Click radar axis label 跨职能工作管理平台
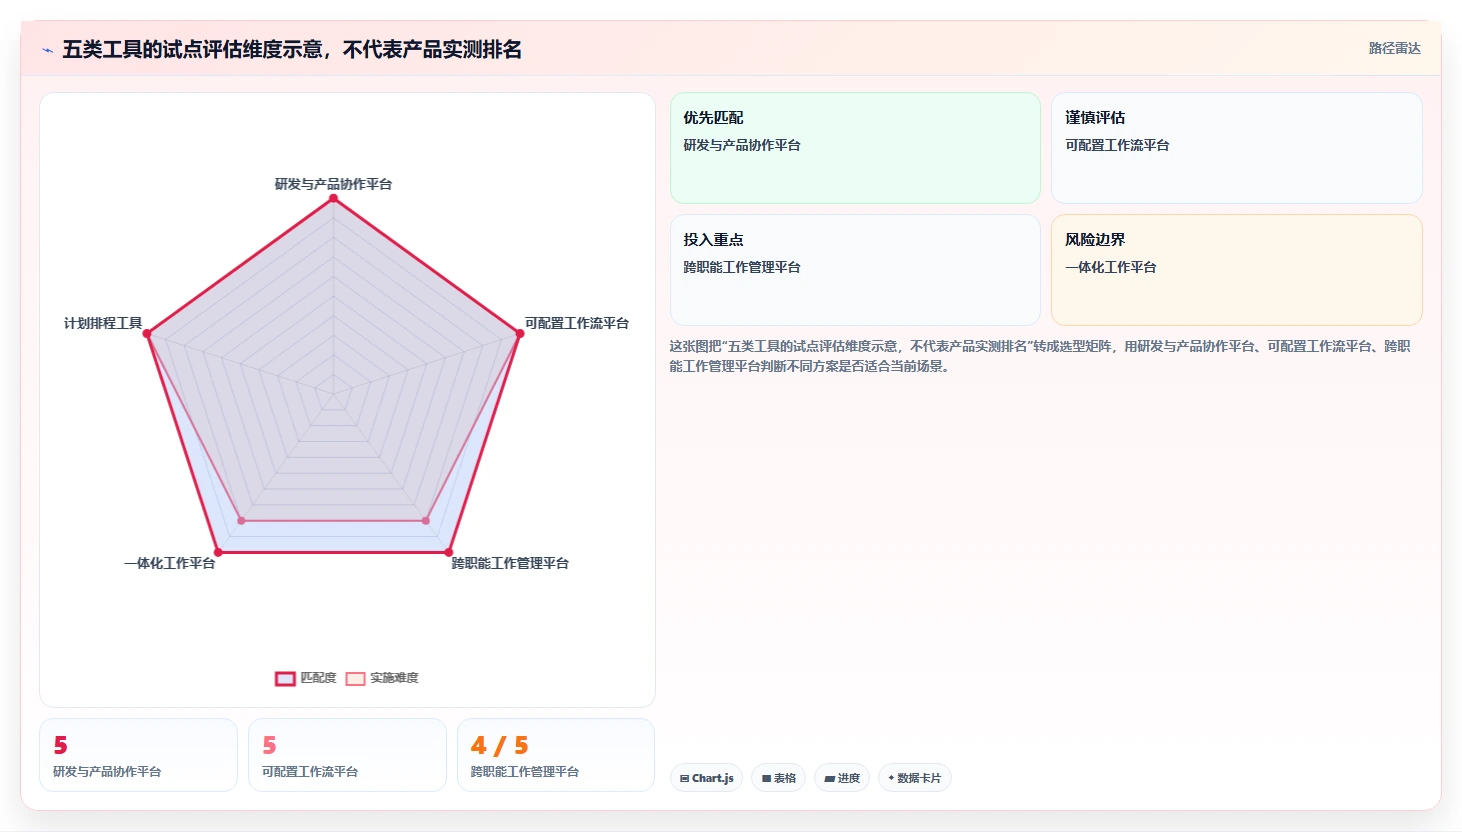The width and height of the screenshot is (1462, 832). [x=510, y=563]
